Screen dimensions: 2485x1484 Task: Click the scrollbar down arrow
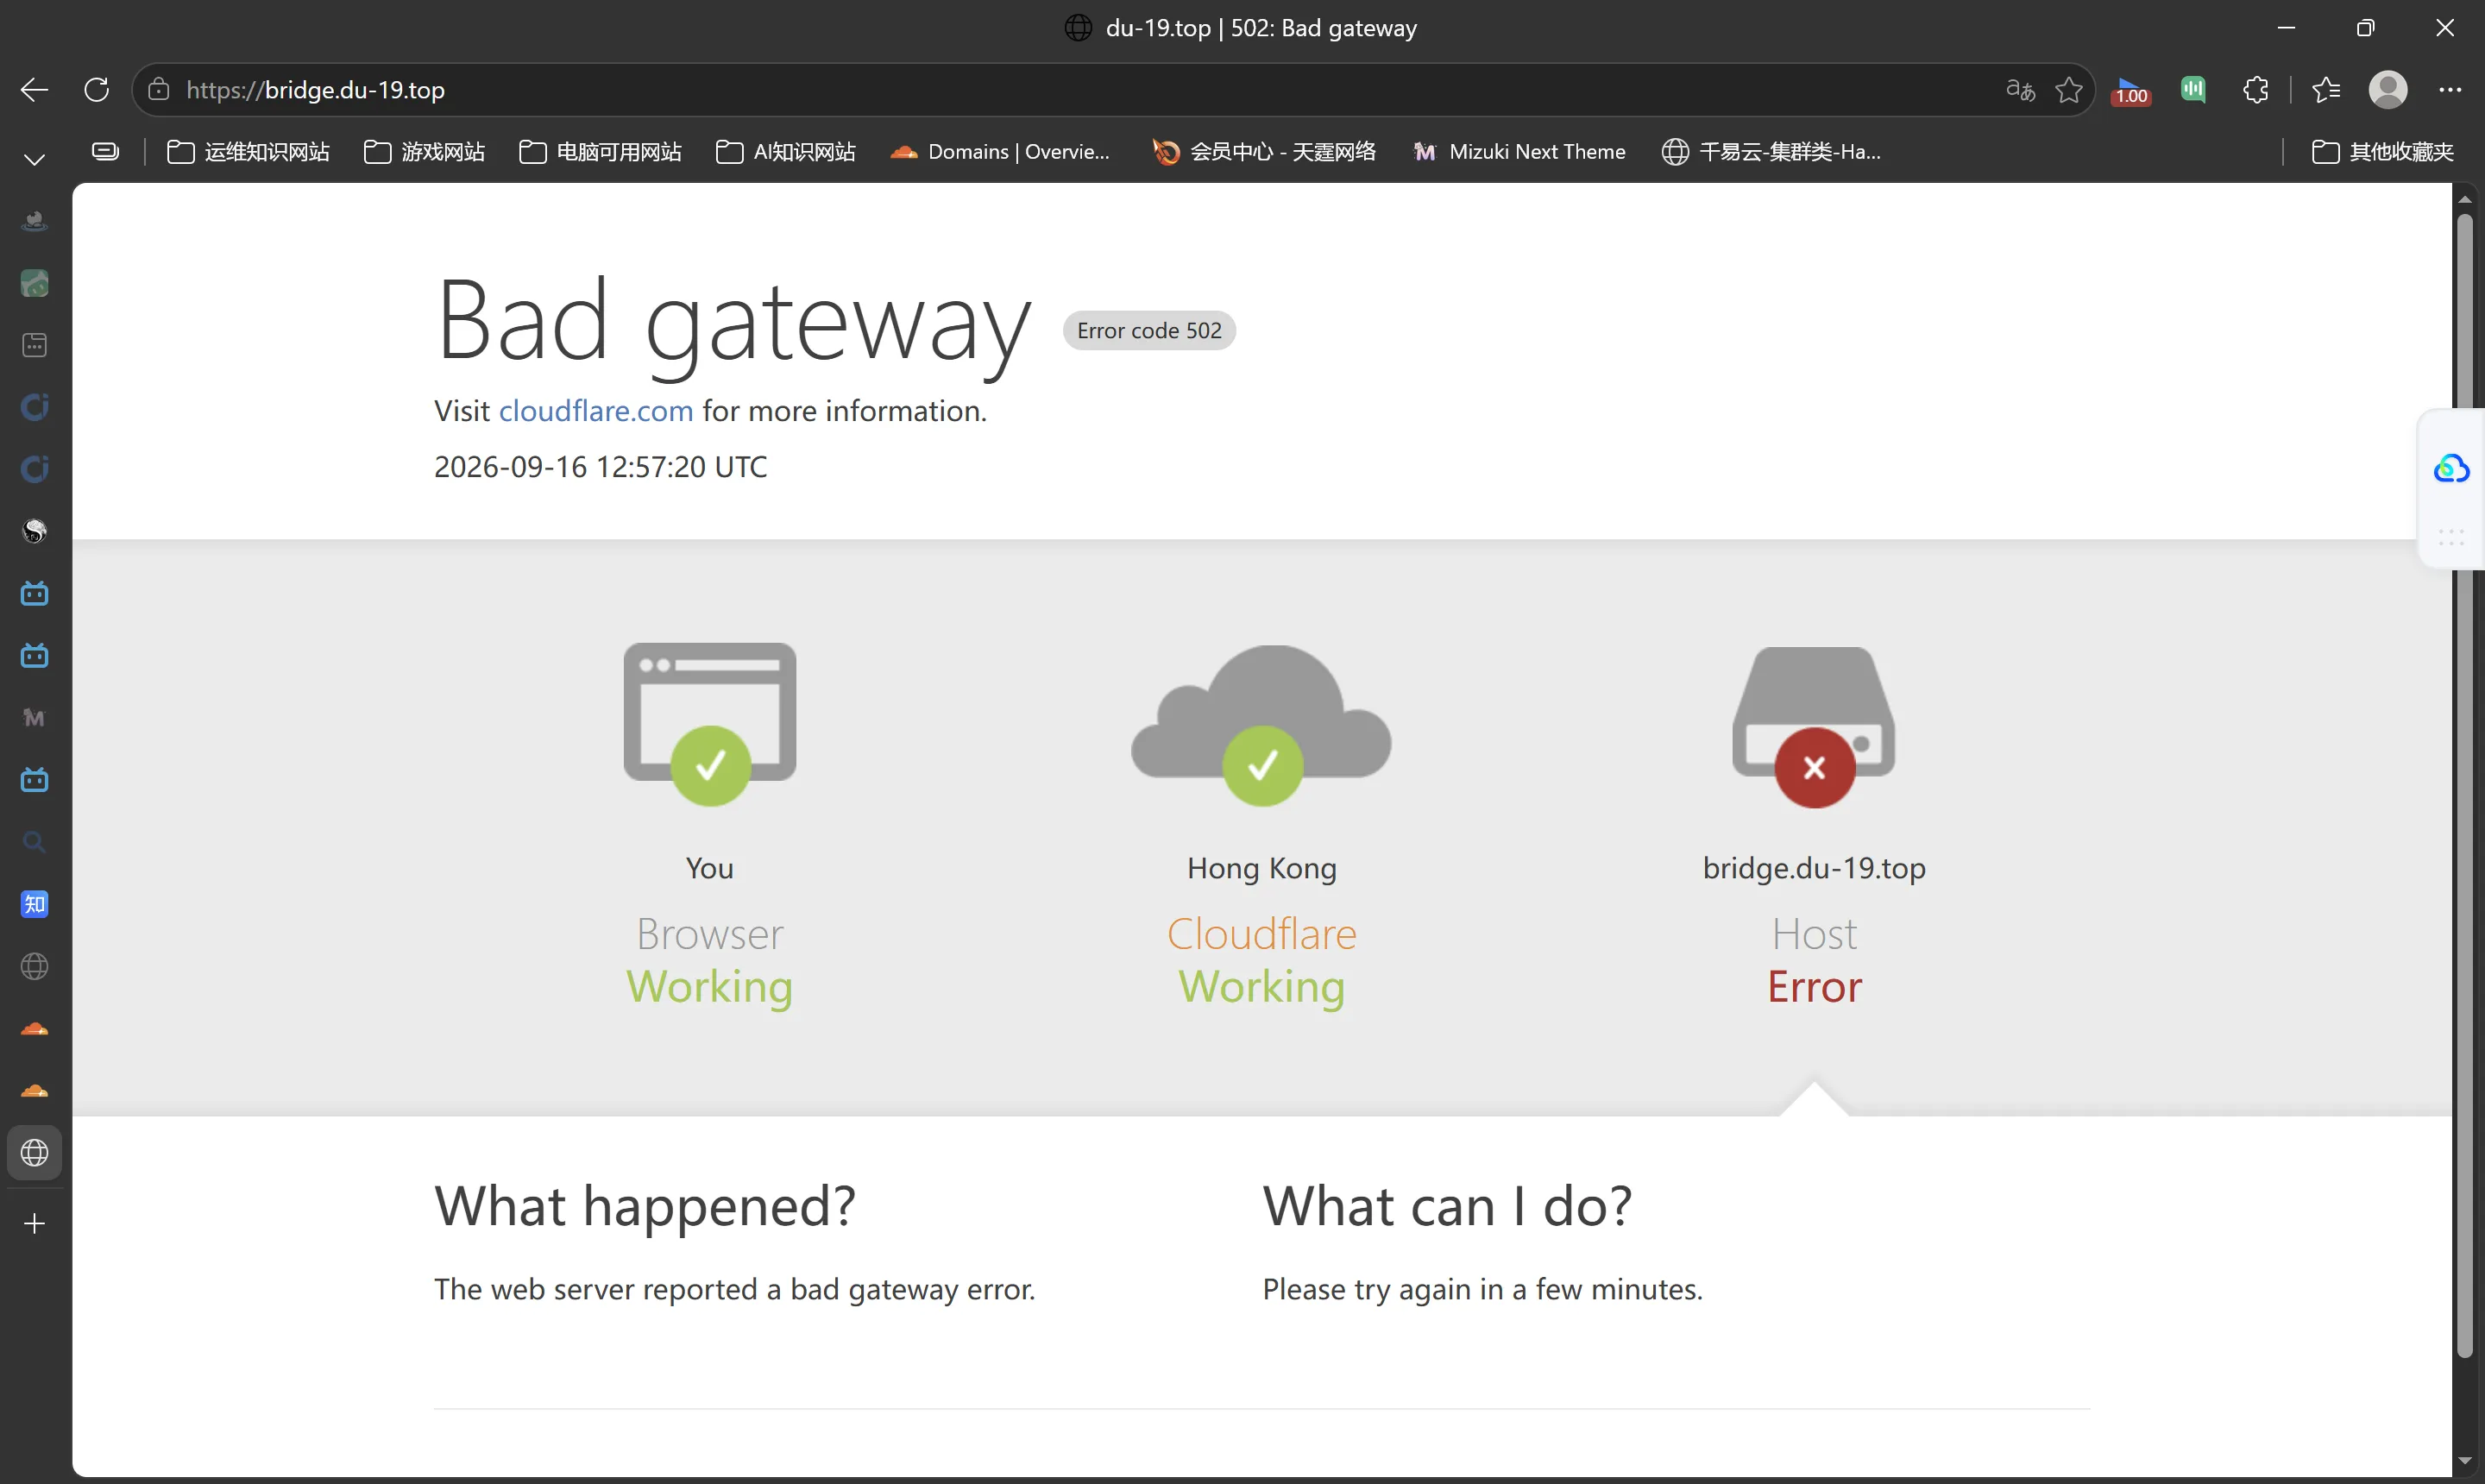pos(2464,1462)
